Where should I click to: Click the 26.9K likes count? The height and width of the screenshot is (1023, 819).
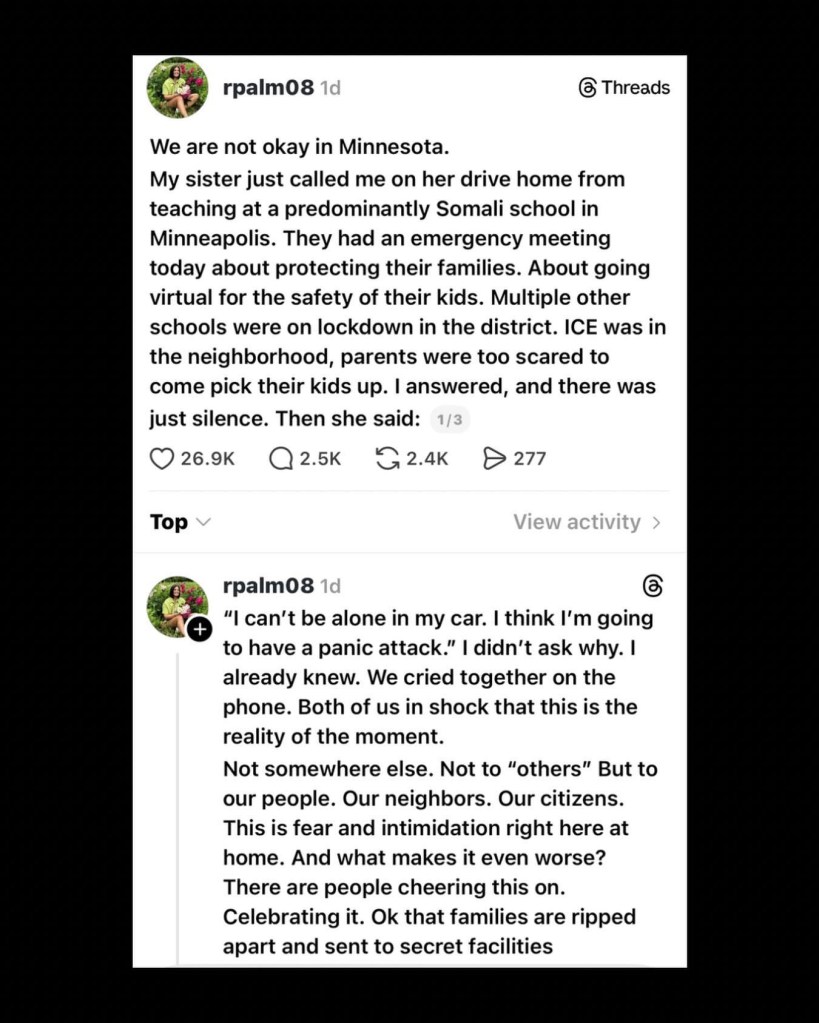click(x=207, y=459)
